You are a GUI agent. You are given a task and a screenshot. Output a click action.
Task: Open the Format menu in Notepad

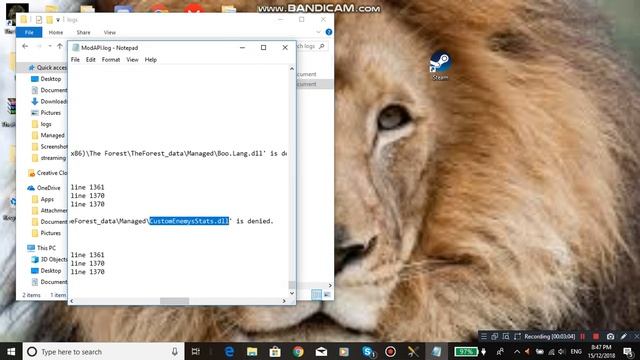[111, 60]
